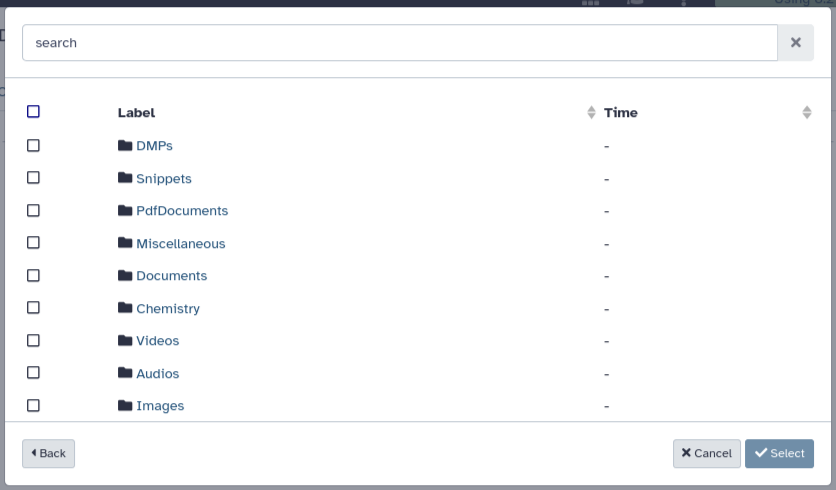836x490 pixels.
Task: Check the Documents folder checkbox
Action: [33, 276]
